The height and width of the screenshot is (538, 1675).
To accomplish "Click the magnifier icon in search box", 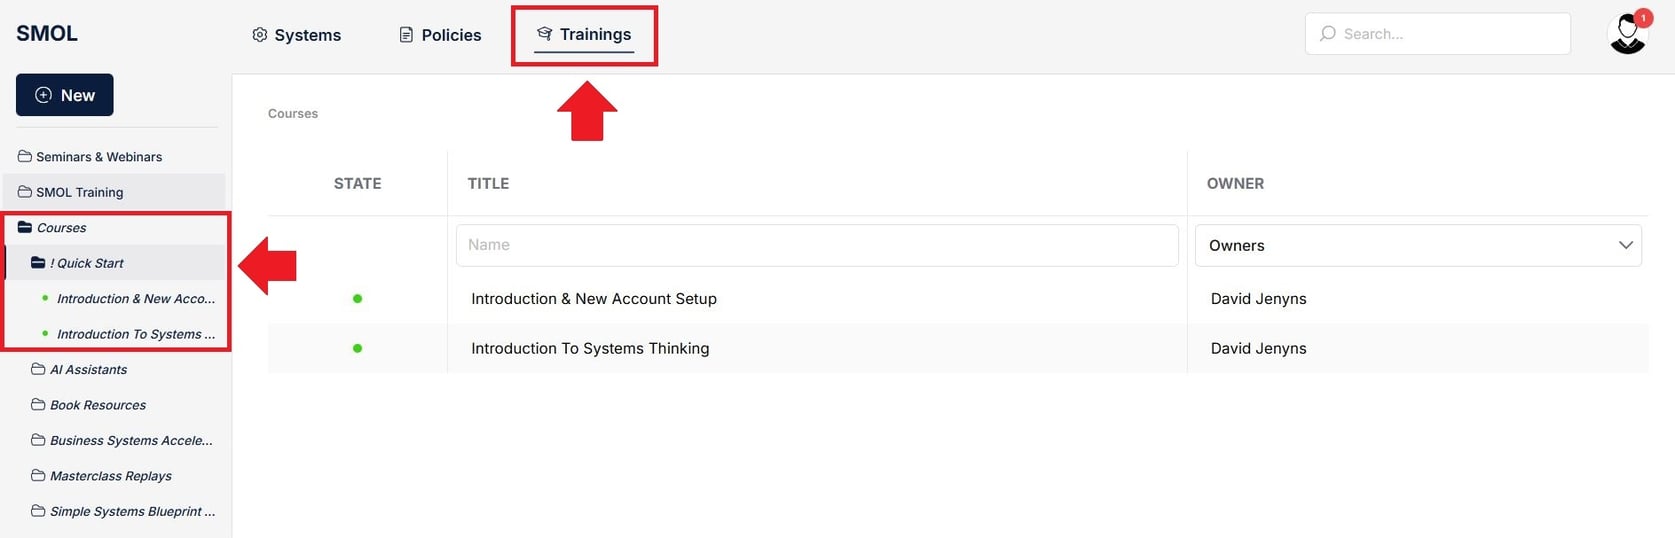I will point(1328,34).
